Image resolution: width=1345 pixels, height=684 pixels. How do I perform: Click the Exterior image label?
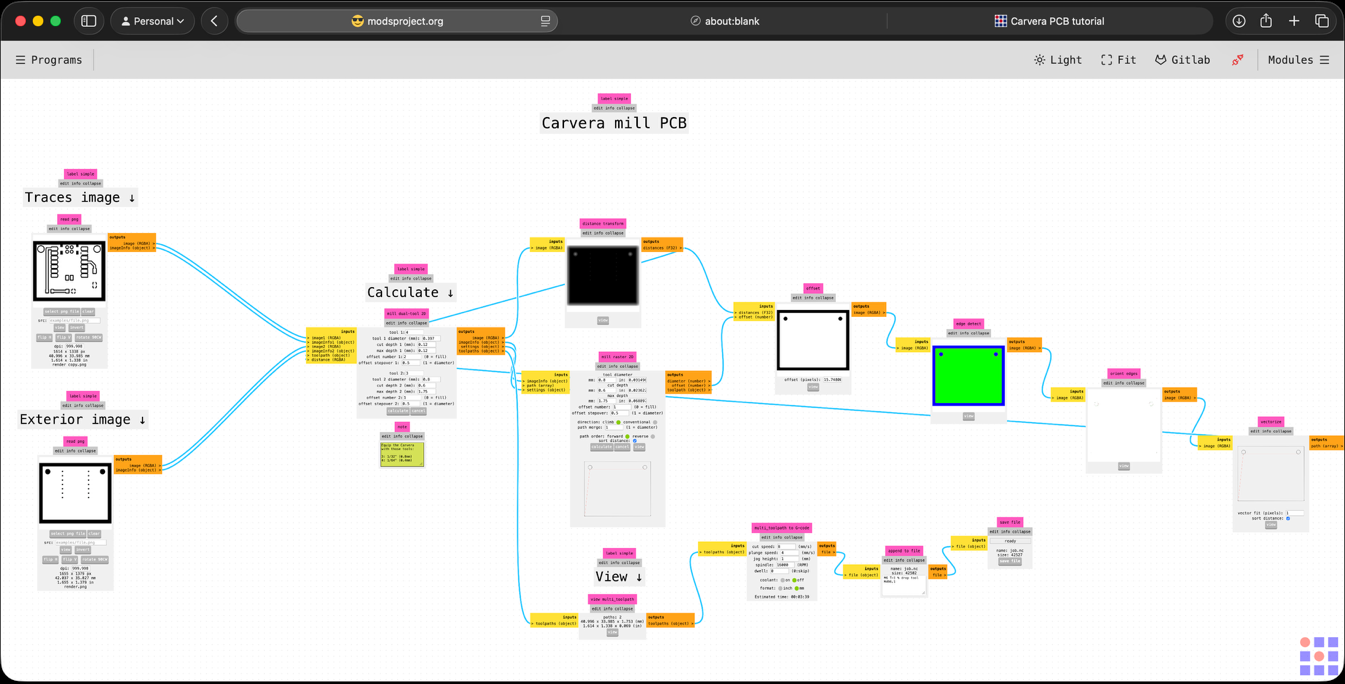pos(83,419)
